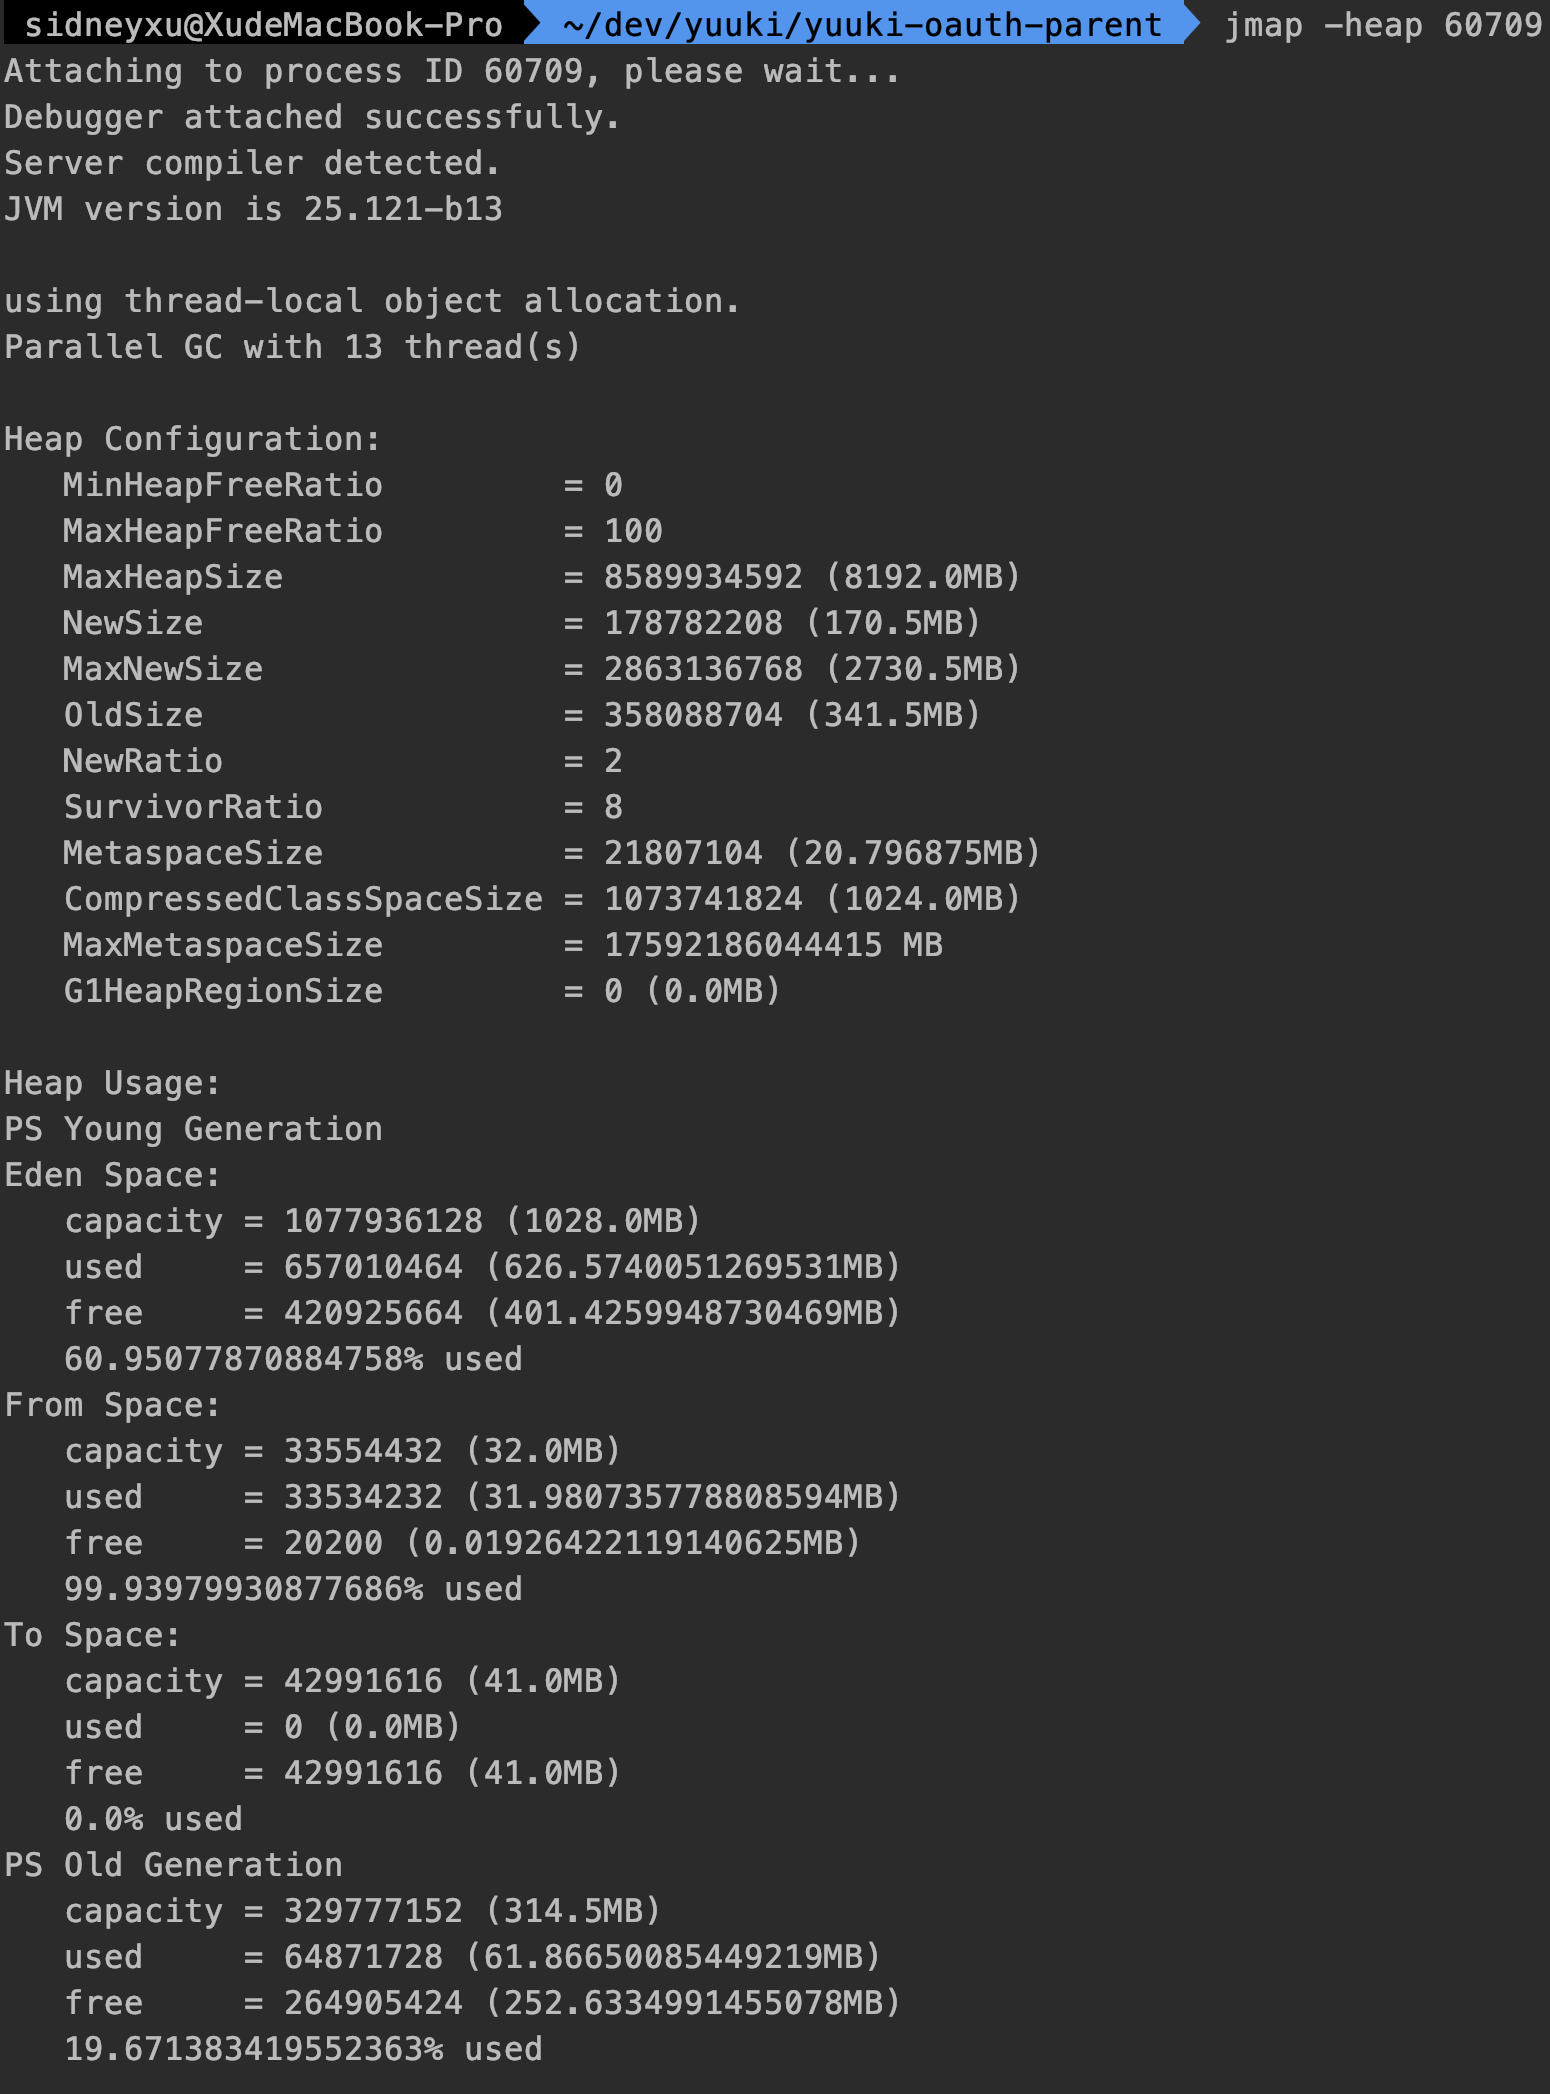The height and width of the screenshot is (2094, 1550).
Task: Click the Heap Configuration heading
Action: [x=193, y=439]
